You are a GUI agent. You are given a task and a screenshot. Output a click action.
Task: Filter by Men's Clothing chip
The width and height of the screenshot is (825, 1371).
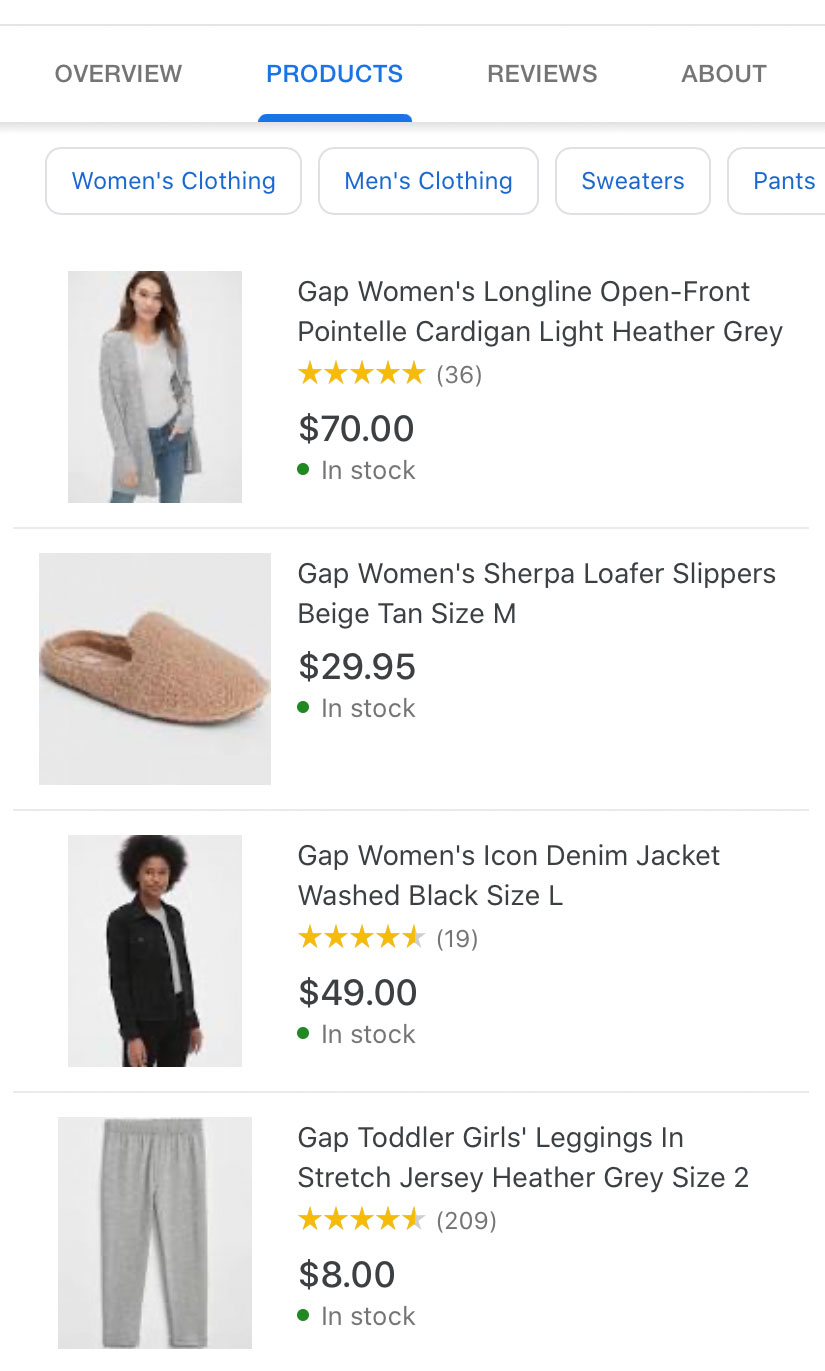click(428, 181)
